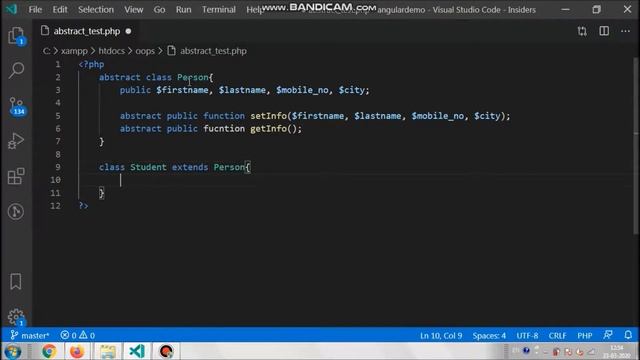
Task: Click the xampp breadcrumb segment
Action: point(74,51)
